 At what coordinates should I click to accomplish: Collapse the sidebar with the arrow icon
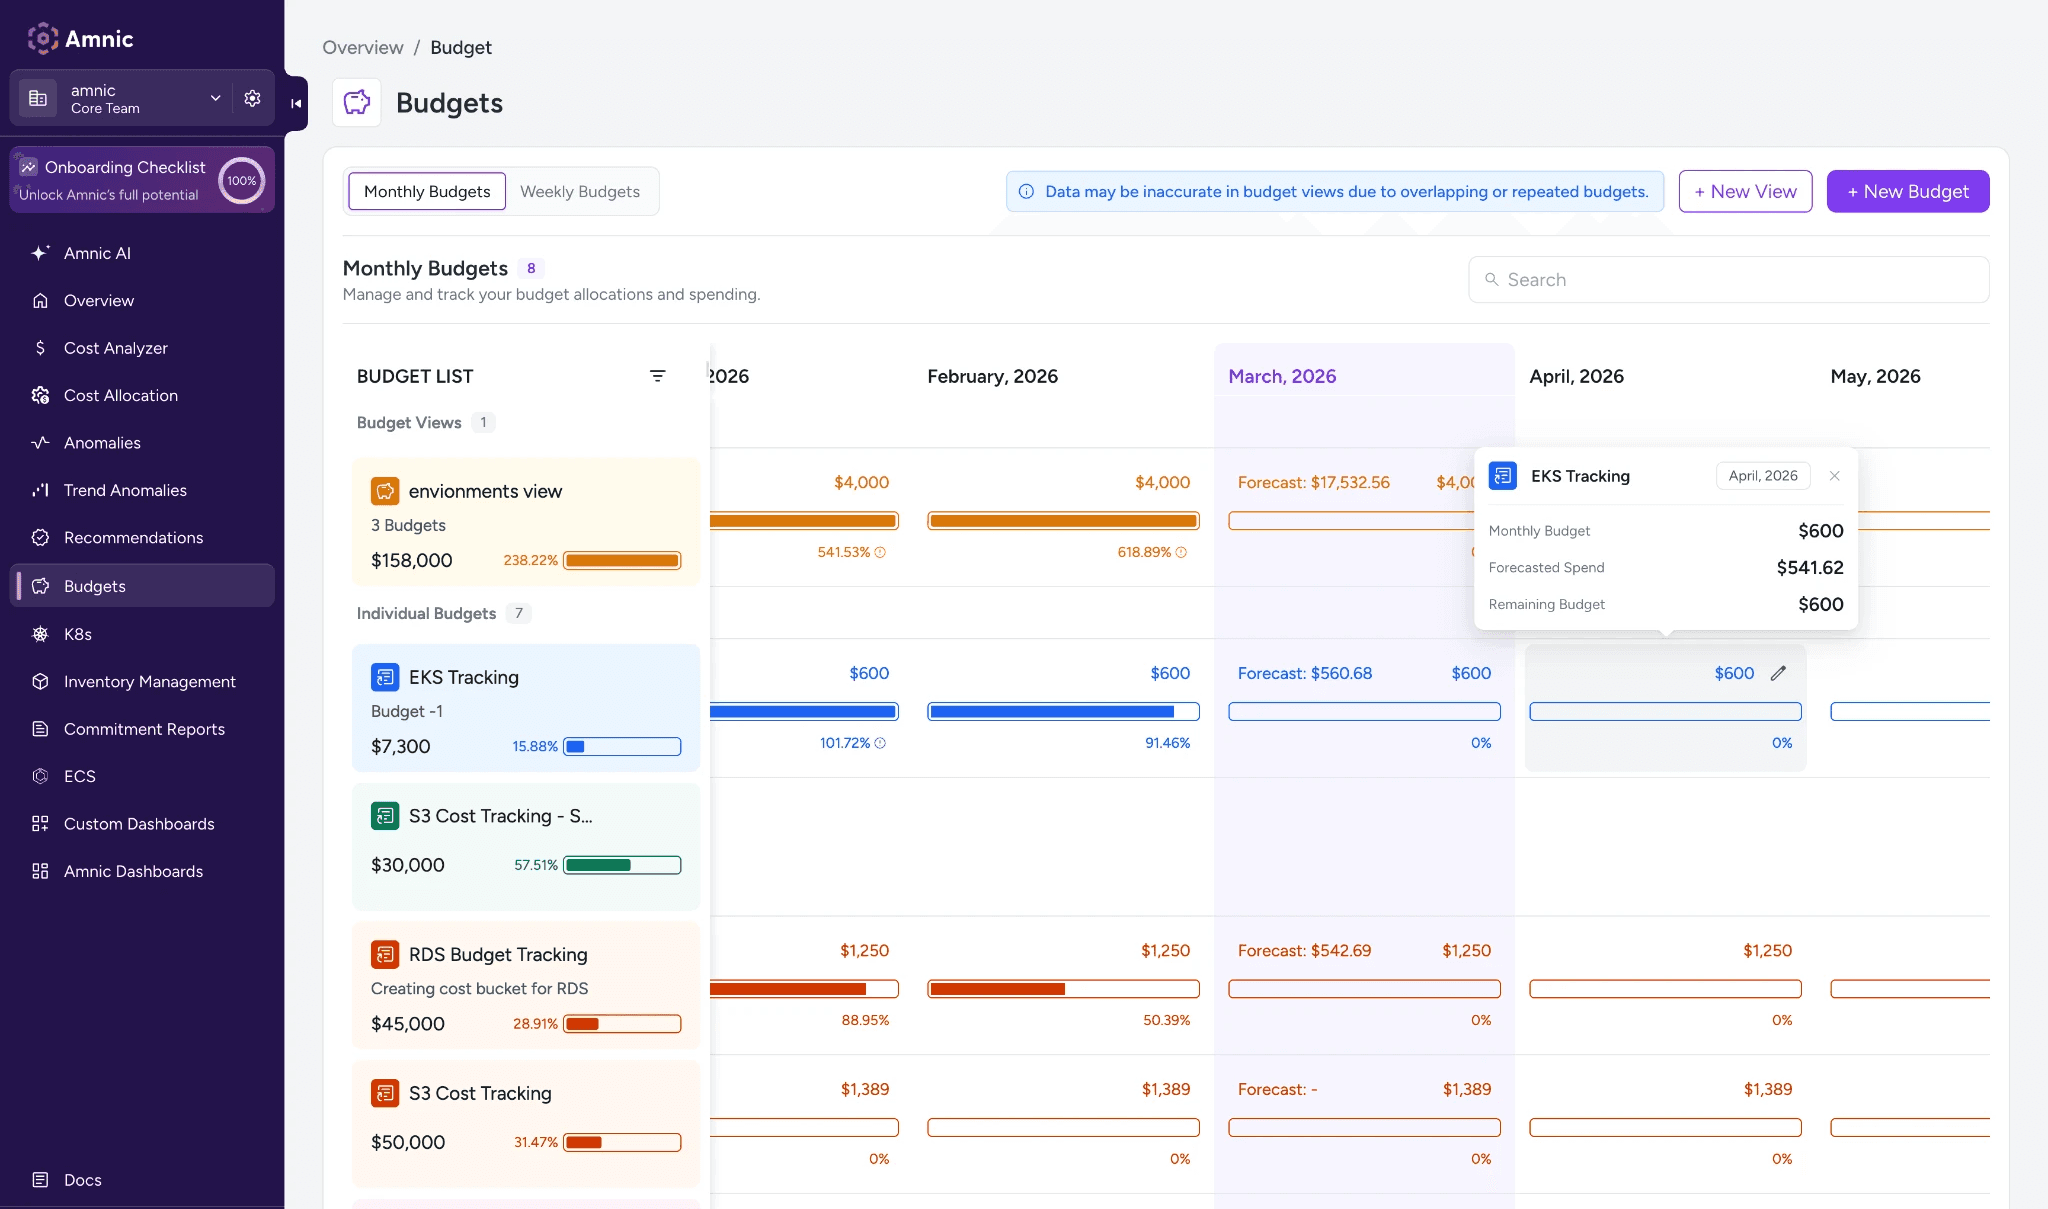pyautogui.click(x=296, y=103)
